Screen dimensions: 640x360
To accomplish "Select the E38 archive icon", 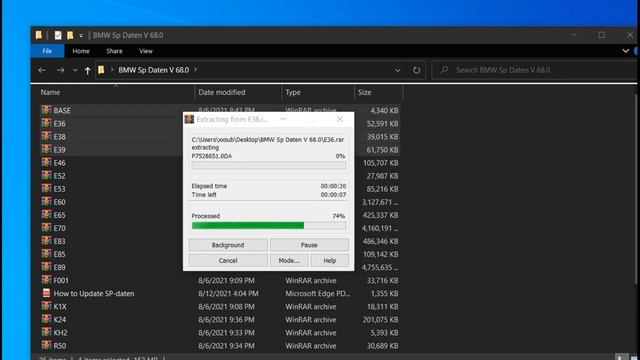I will point(47,136).
